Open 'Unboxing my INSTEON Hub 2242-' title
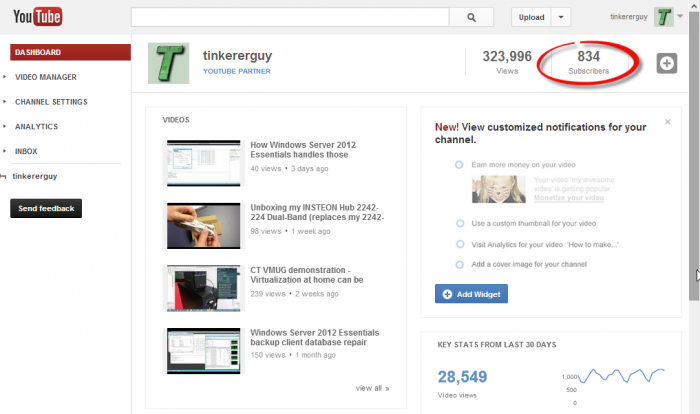Viewport: 700px width, 414px height. pos(317,212)
